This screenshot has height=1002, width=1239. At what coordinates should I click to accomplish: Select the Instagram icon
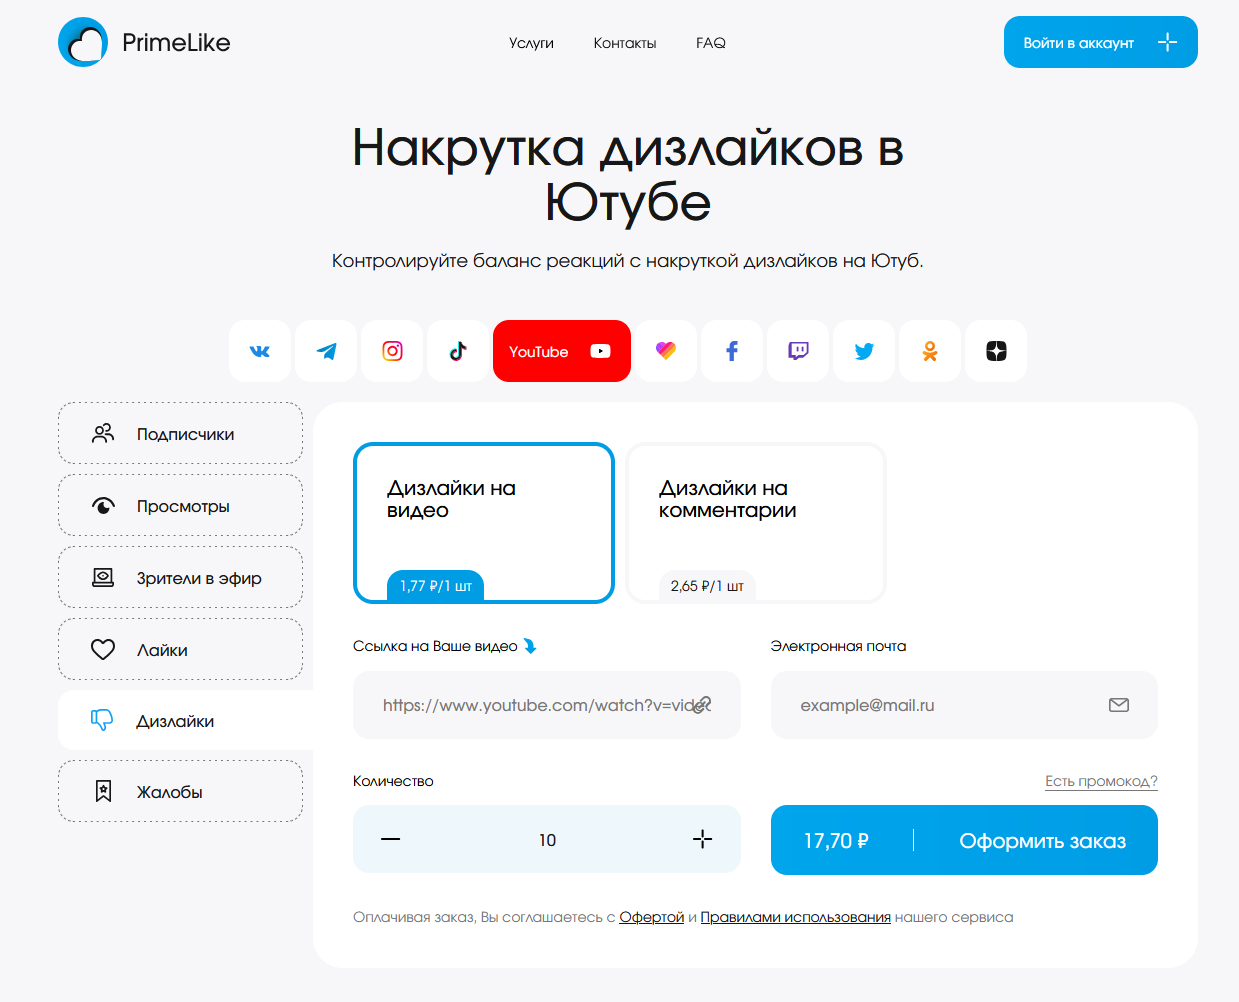[392, 351]
